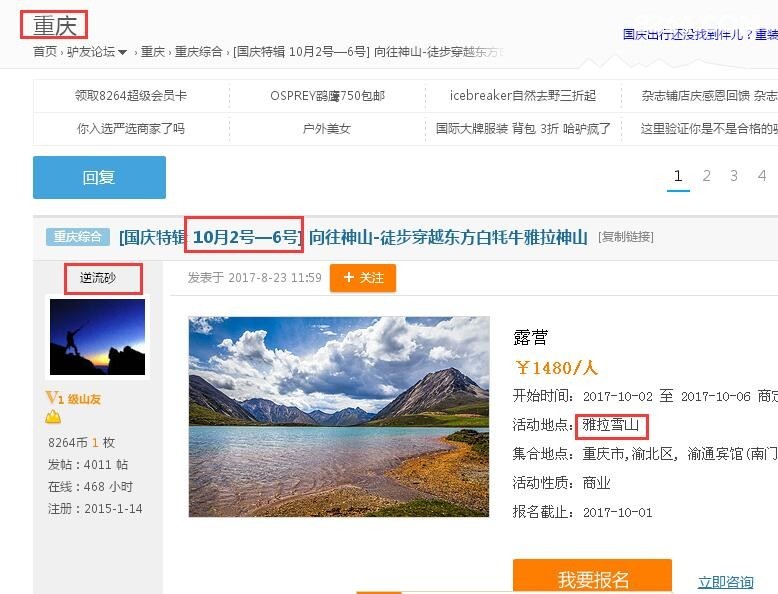Open the OSPREY骼鹰750包邮 promo link
The image size is (778, 594).
click(x=327, y=96)
